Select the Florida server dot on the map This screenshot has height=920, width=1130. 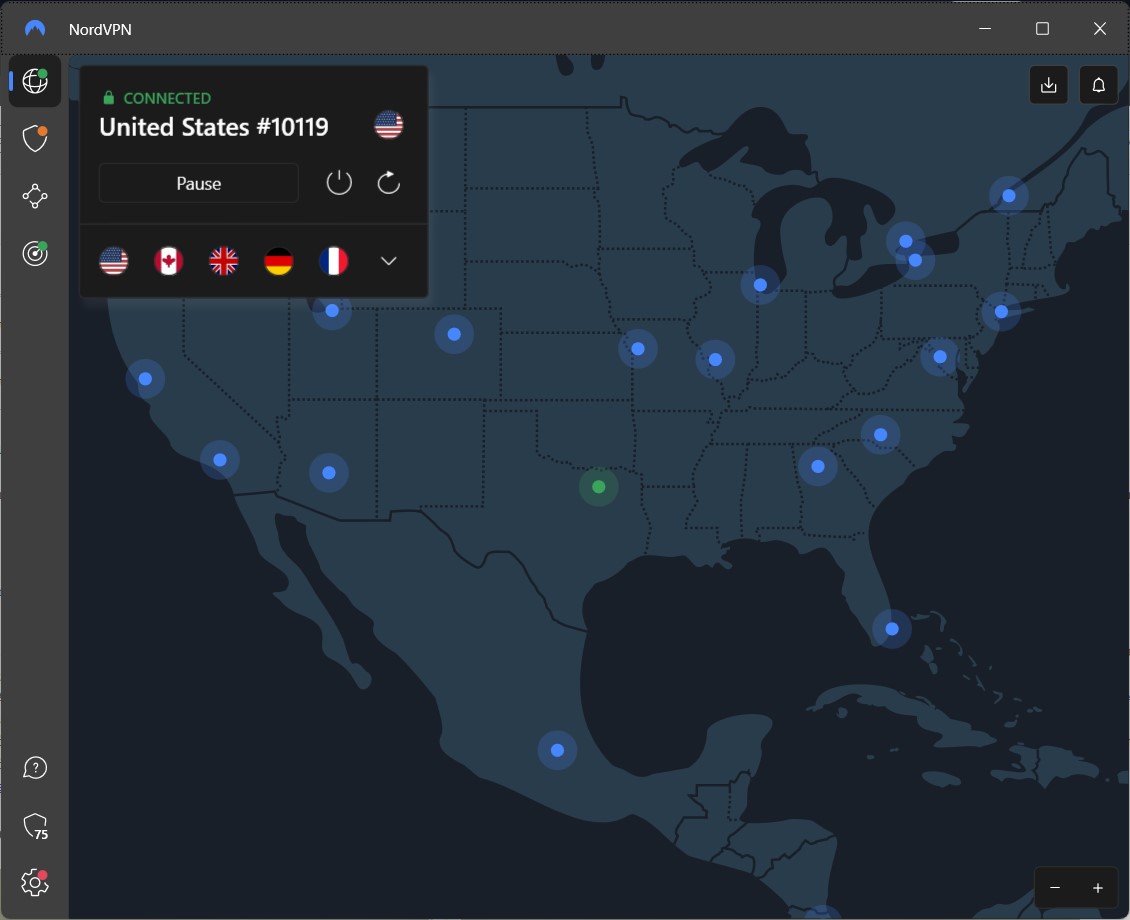point(891,629)
